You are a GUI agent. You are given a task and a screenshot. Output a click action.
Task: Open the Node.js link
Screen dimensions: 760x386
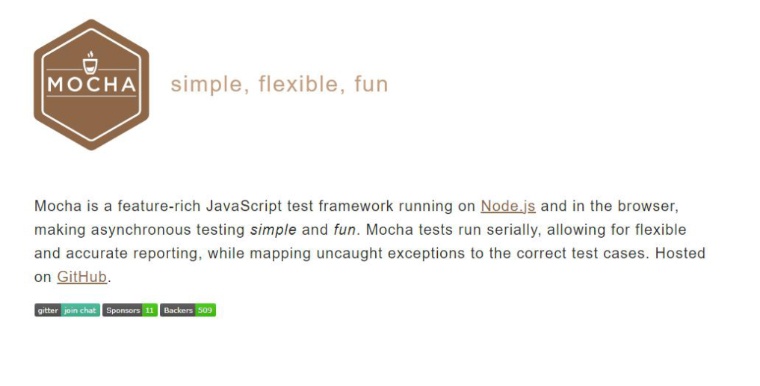tap(508, 206)
